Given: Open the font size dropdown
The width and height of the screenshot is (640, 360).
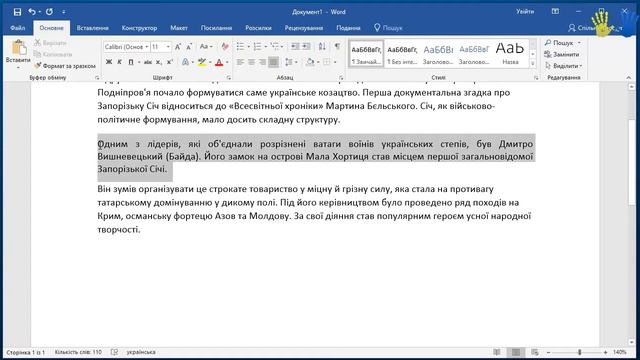Looking at the screenshot, I should [x=168, y=47].
